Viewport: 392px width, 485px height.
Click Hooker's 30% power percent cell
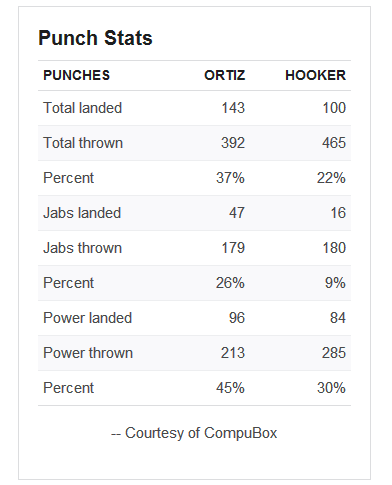tap(331, 388)
